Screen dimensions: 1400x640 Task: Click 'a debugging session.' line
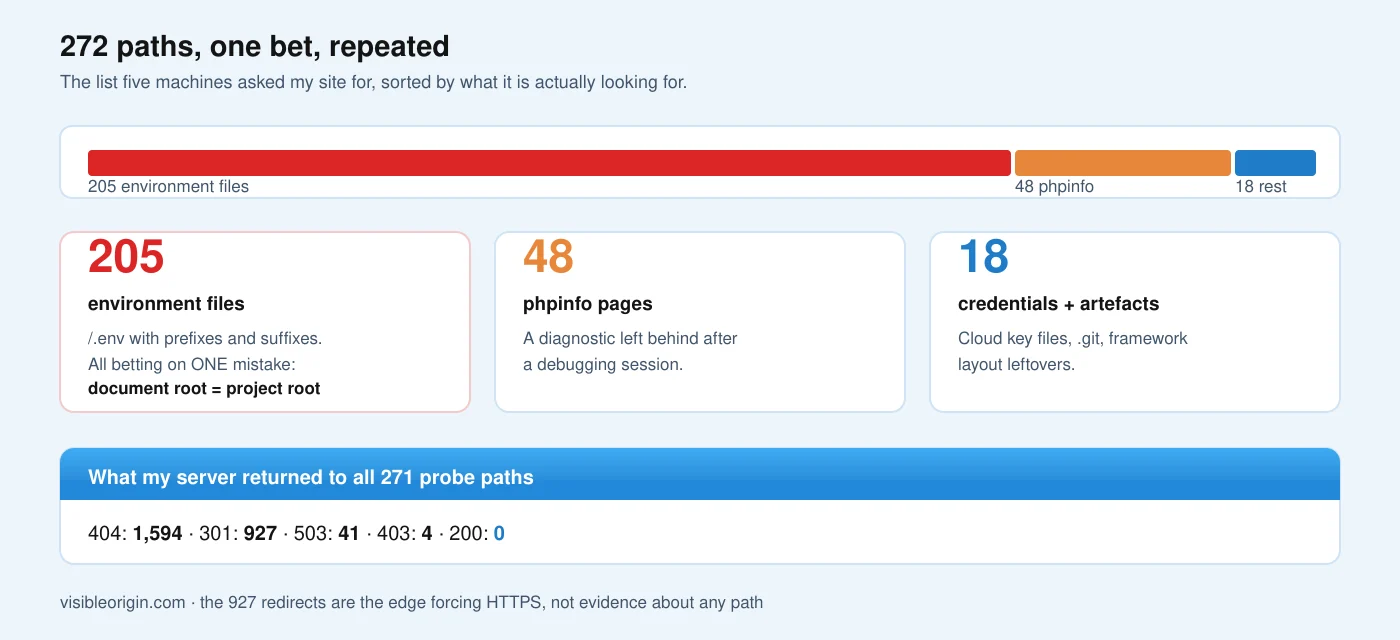pos(603,364)
